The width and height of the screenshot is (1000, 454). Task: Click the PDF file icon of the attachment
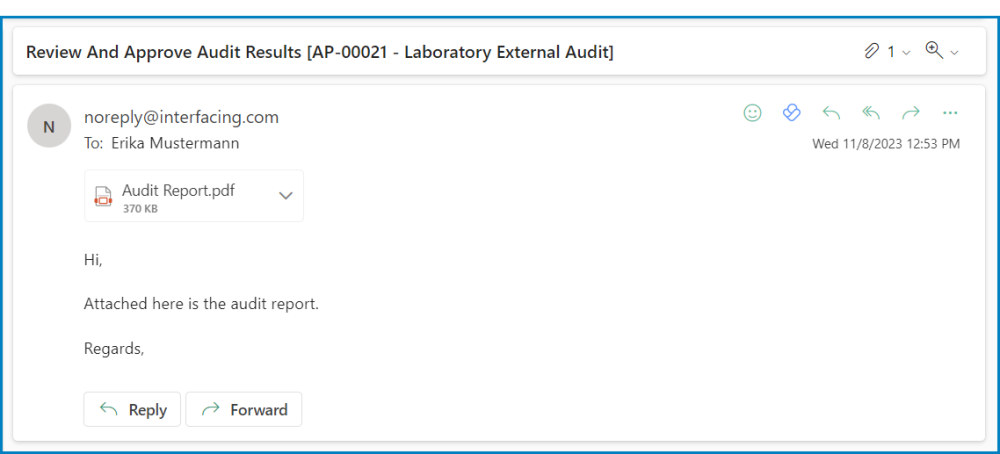click(103, 196)
